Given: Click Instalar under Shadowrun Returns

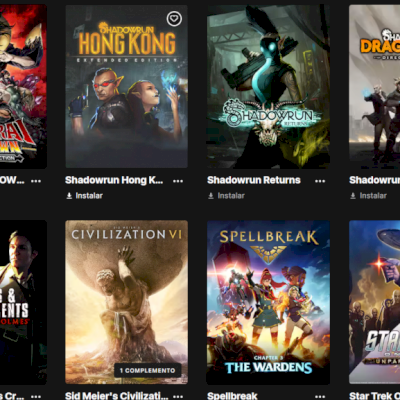Looking at the screenshot, I should point(231,196).
